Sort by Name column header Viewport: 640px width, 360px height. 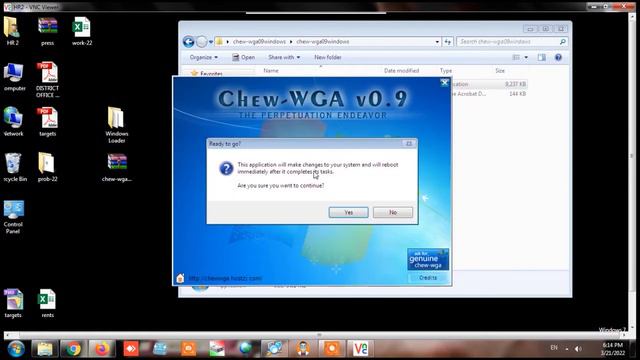[x=271, y=71]
